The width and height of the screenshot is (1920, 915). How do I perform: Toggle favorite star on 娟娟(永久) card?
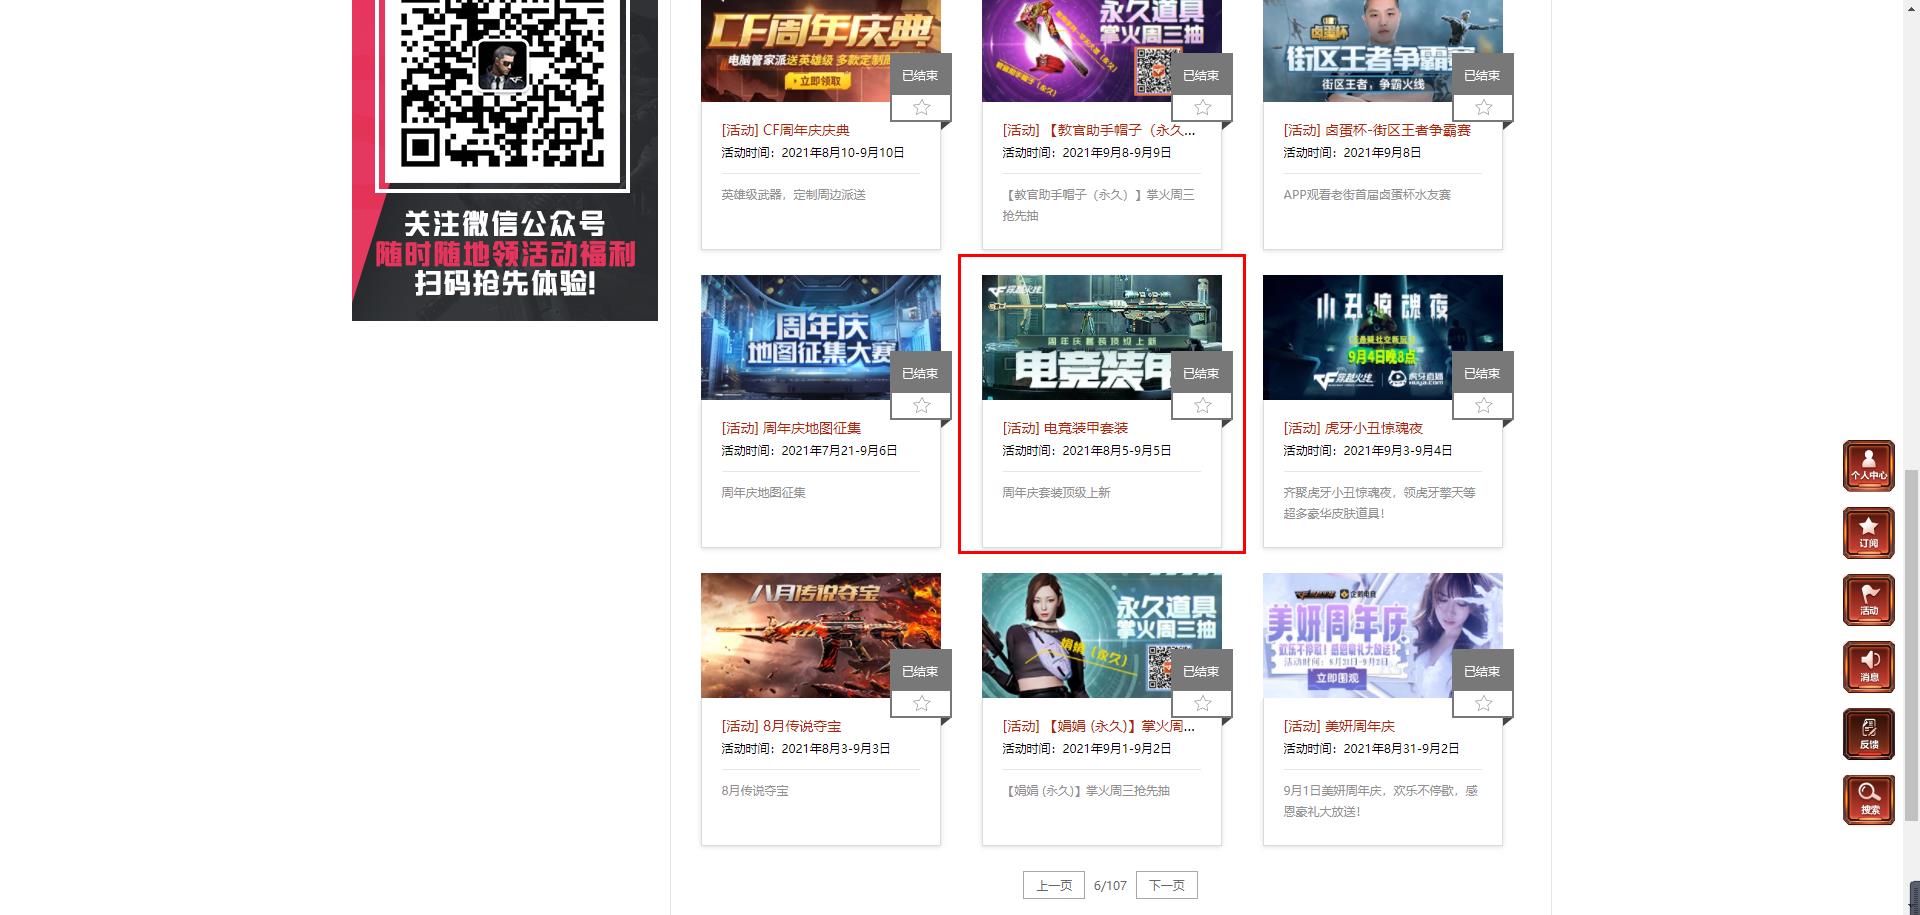pos(1202,704)
